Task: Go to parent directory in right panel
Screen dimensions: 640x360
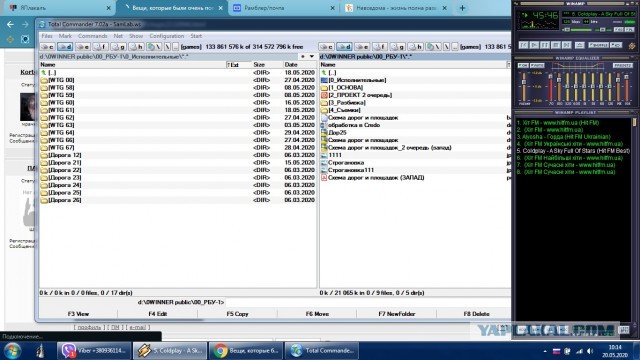Action: click(x=454, y=47)
